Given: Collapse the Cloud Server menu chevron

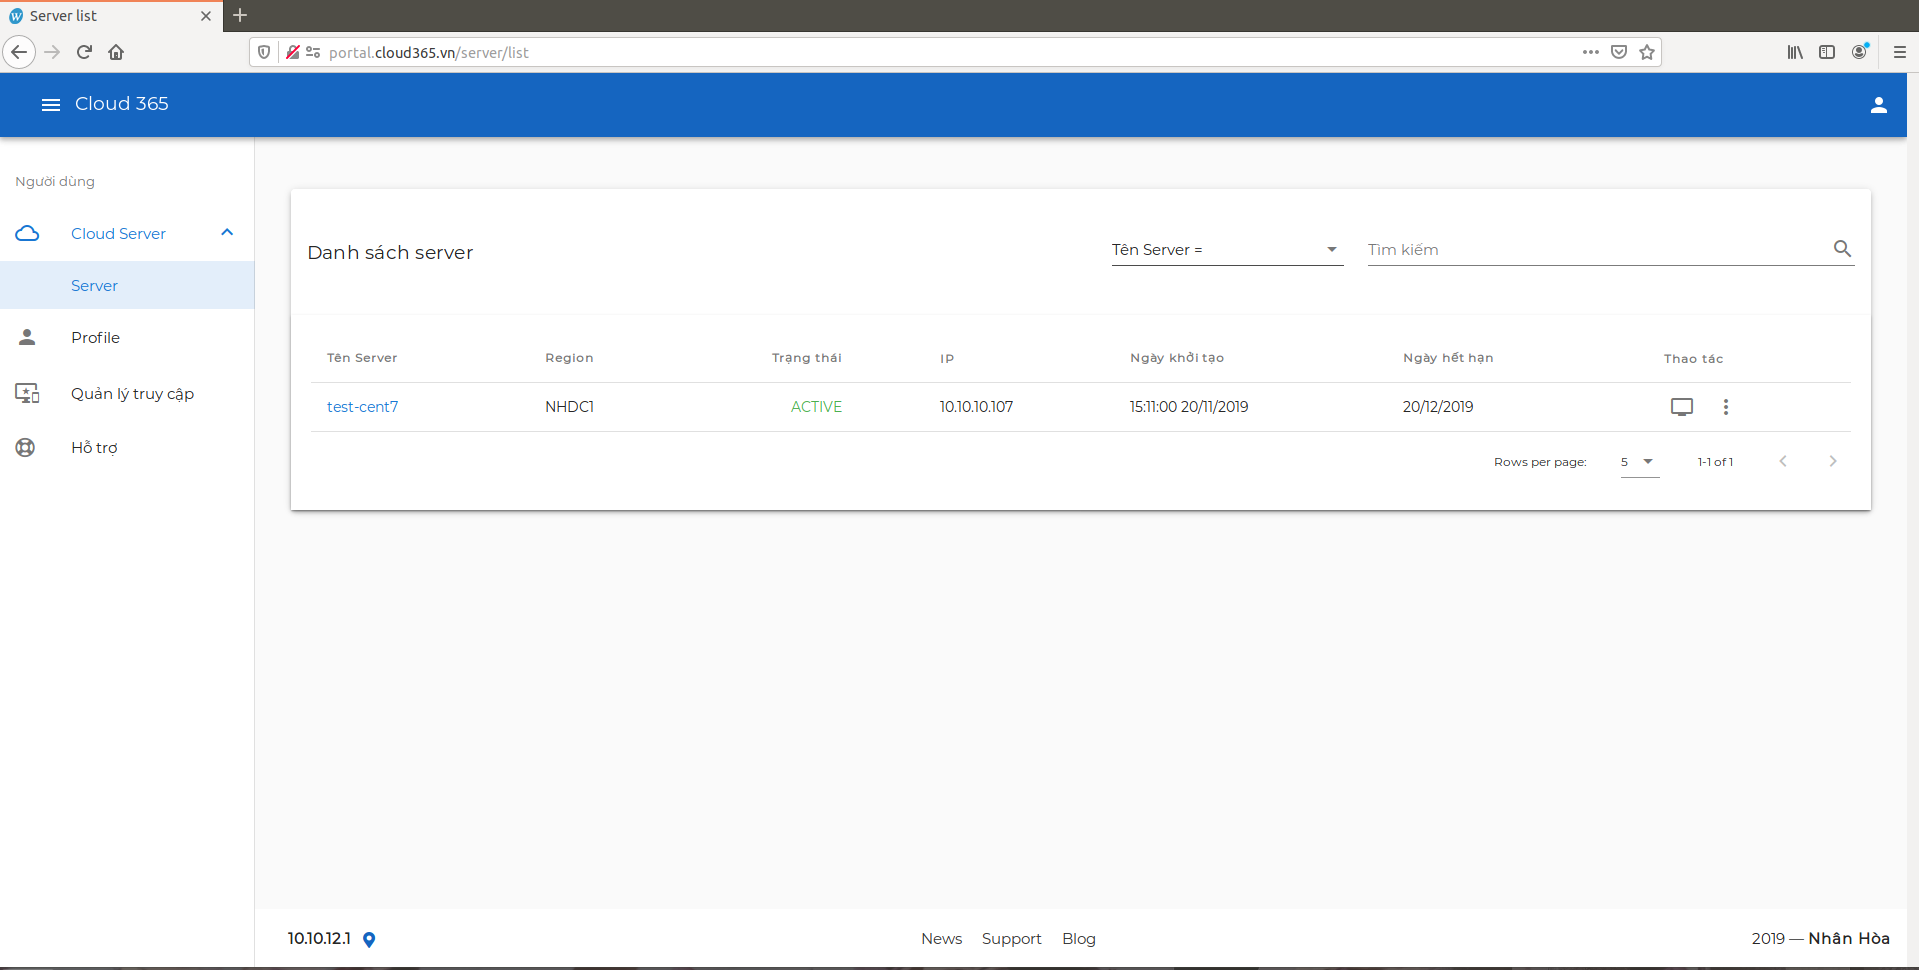Looking at the screenshot, I should tap(227, 233).
